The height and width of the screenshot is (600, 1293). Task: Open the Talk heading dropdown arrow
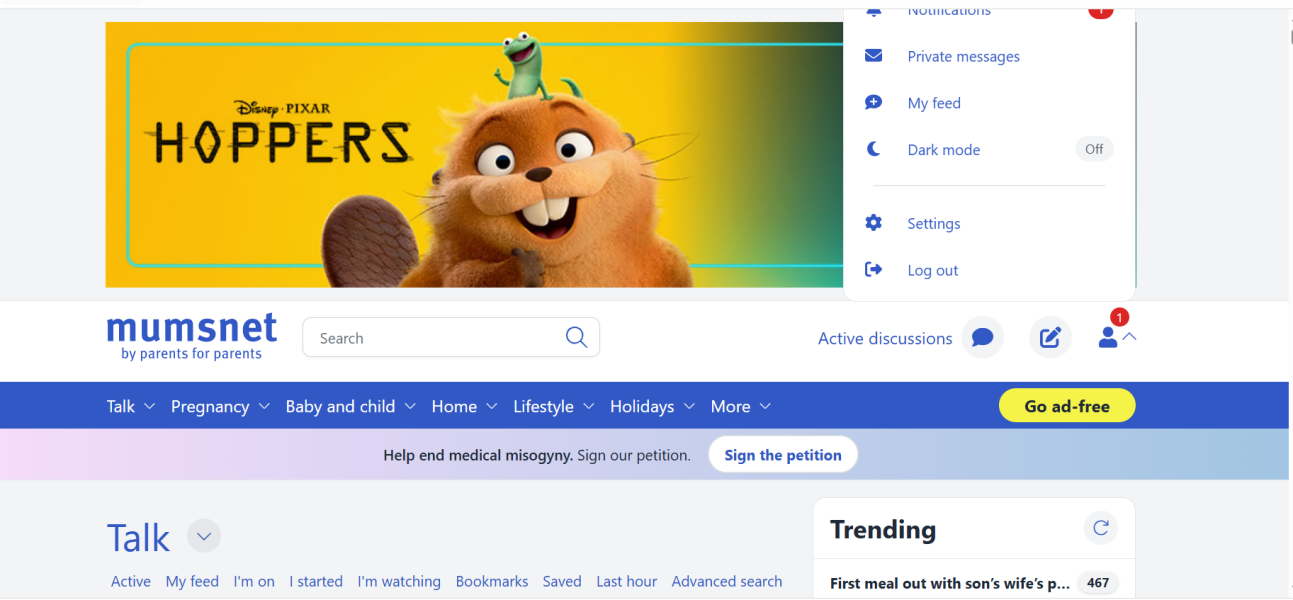pos(204,536)
